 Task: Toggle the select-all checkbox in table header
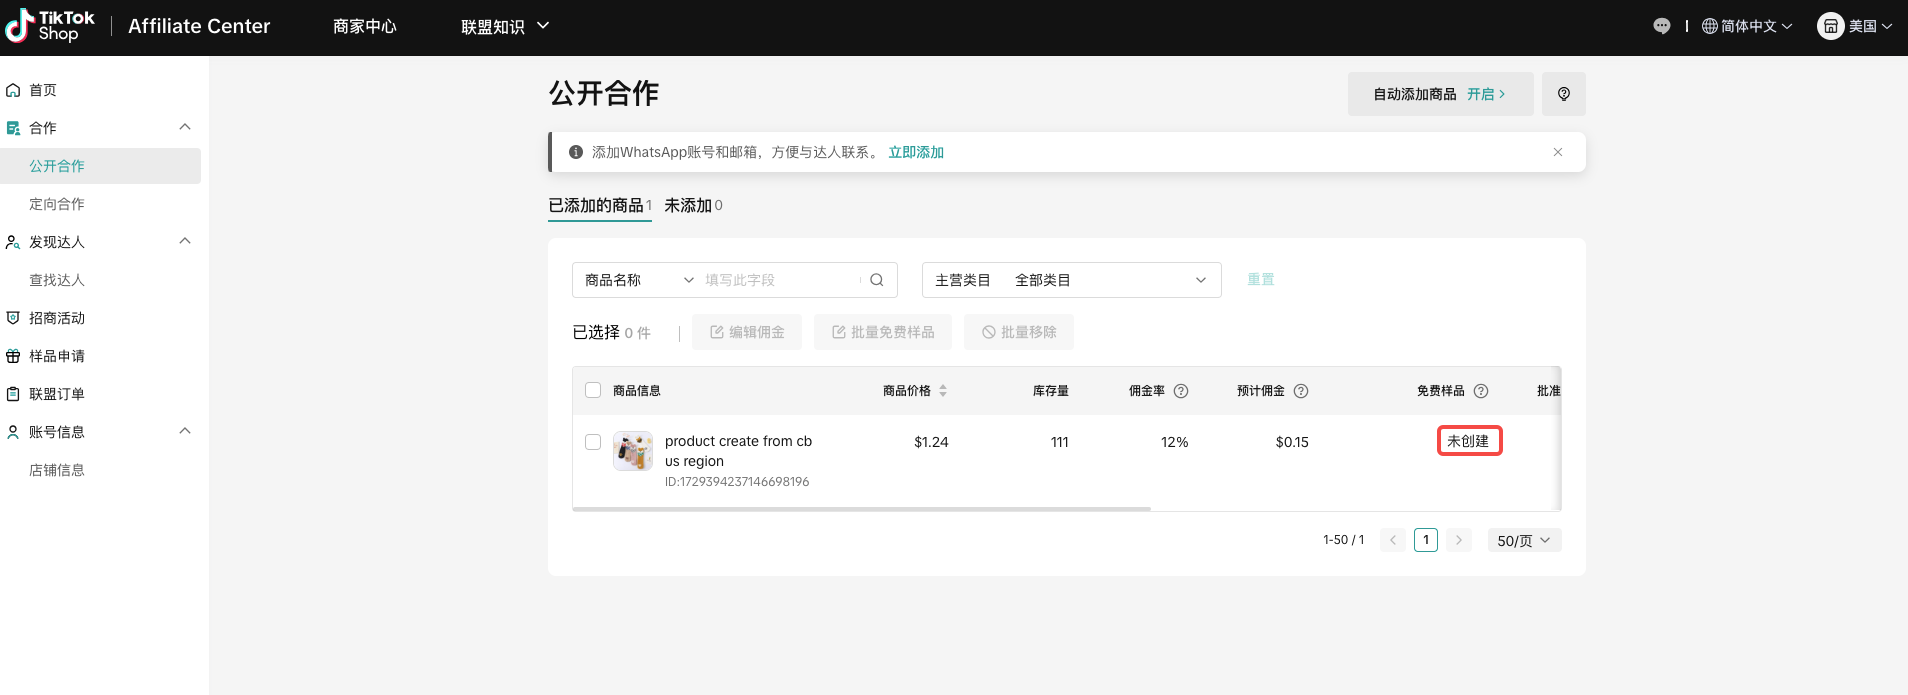[593, 391]
